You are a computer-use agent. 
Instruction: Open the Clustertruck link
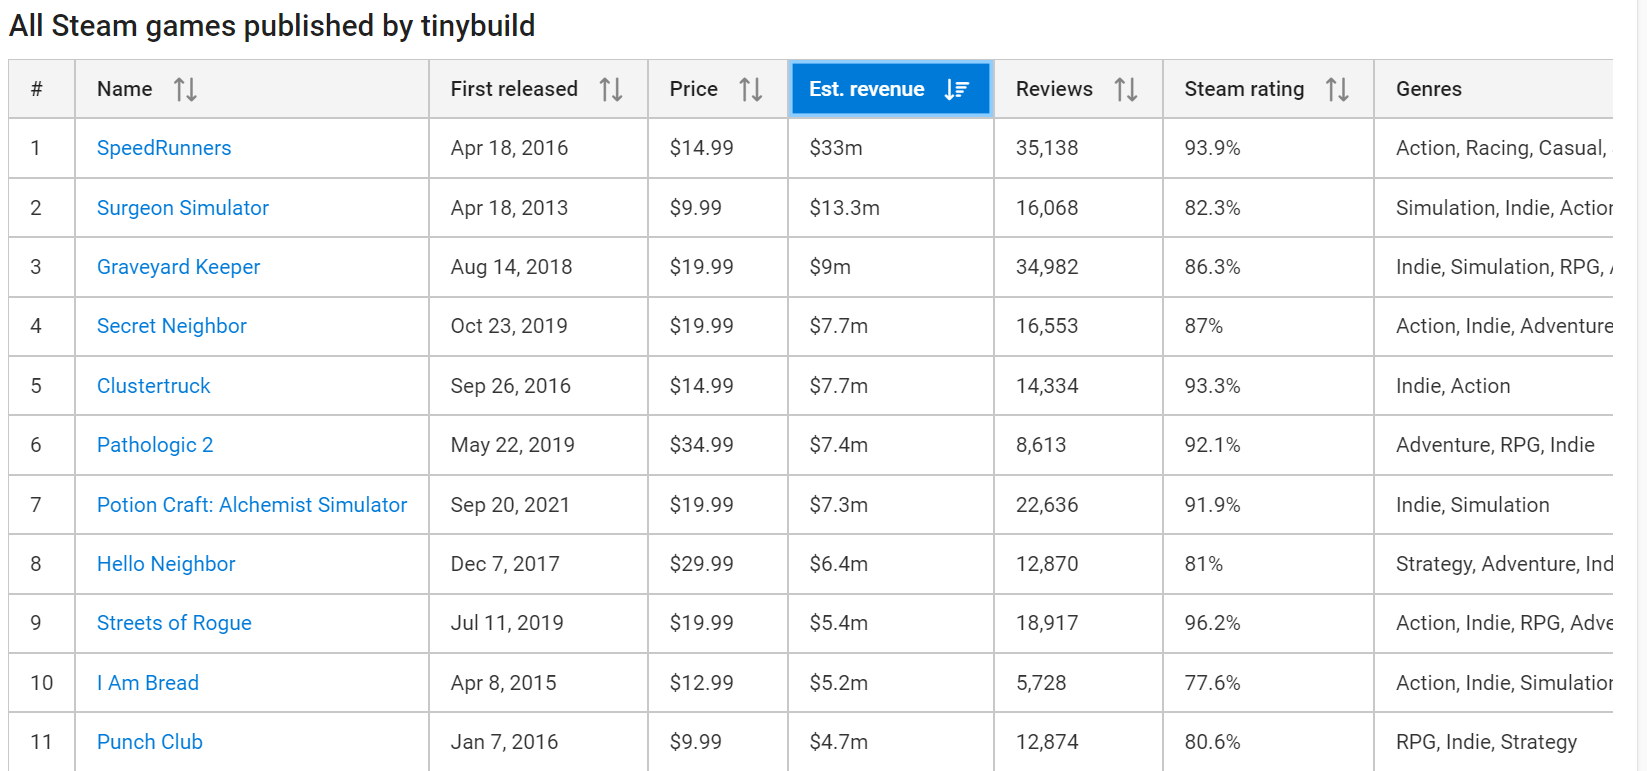[154, 386]
